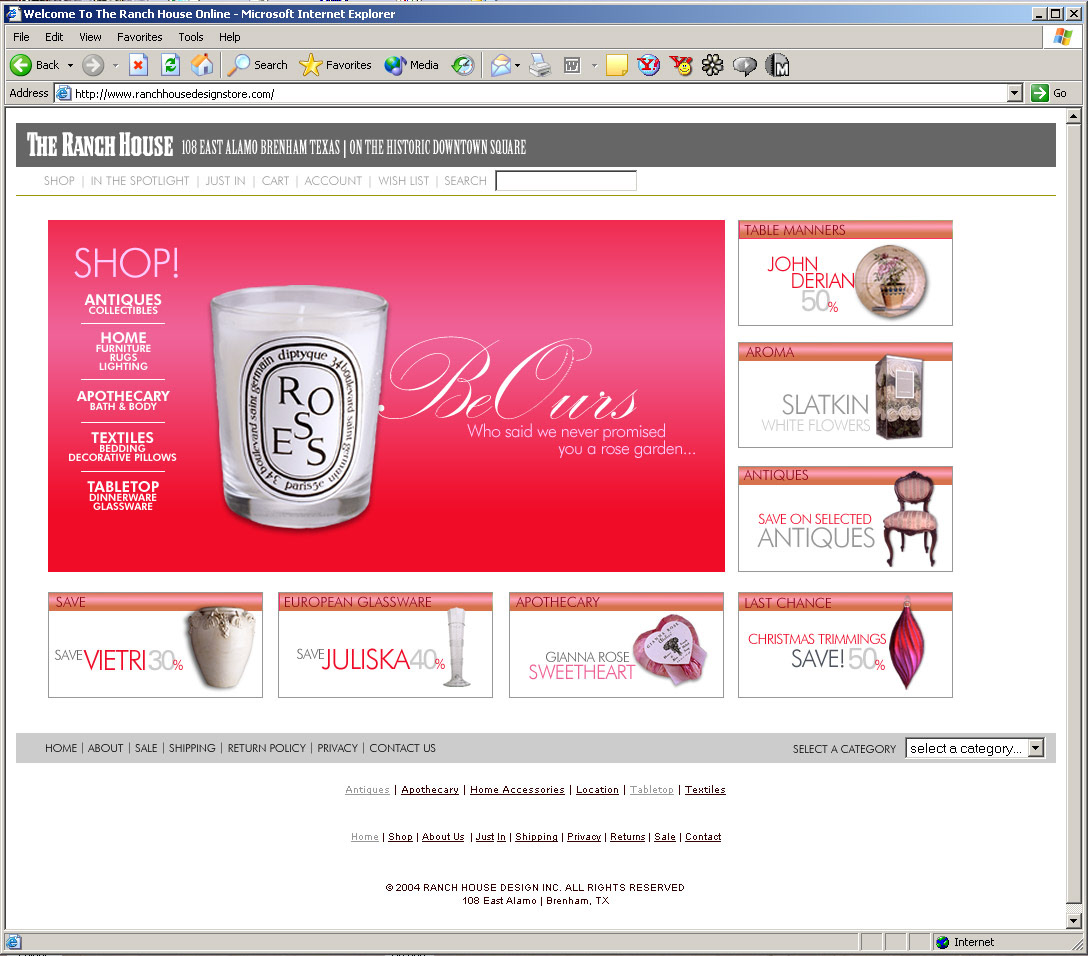Screen dimensions: 1088x956
Task: Open the File menu
Action: 21,37
